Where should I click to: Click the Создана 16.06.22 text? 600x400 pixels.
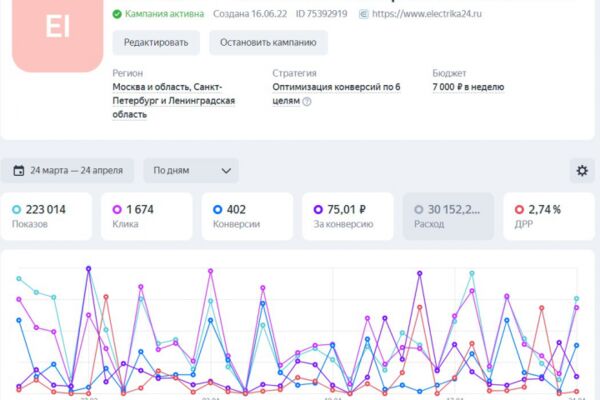point(250,14)
